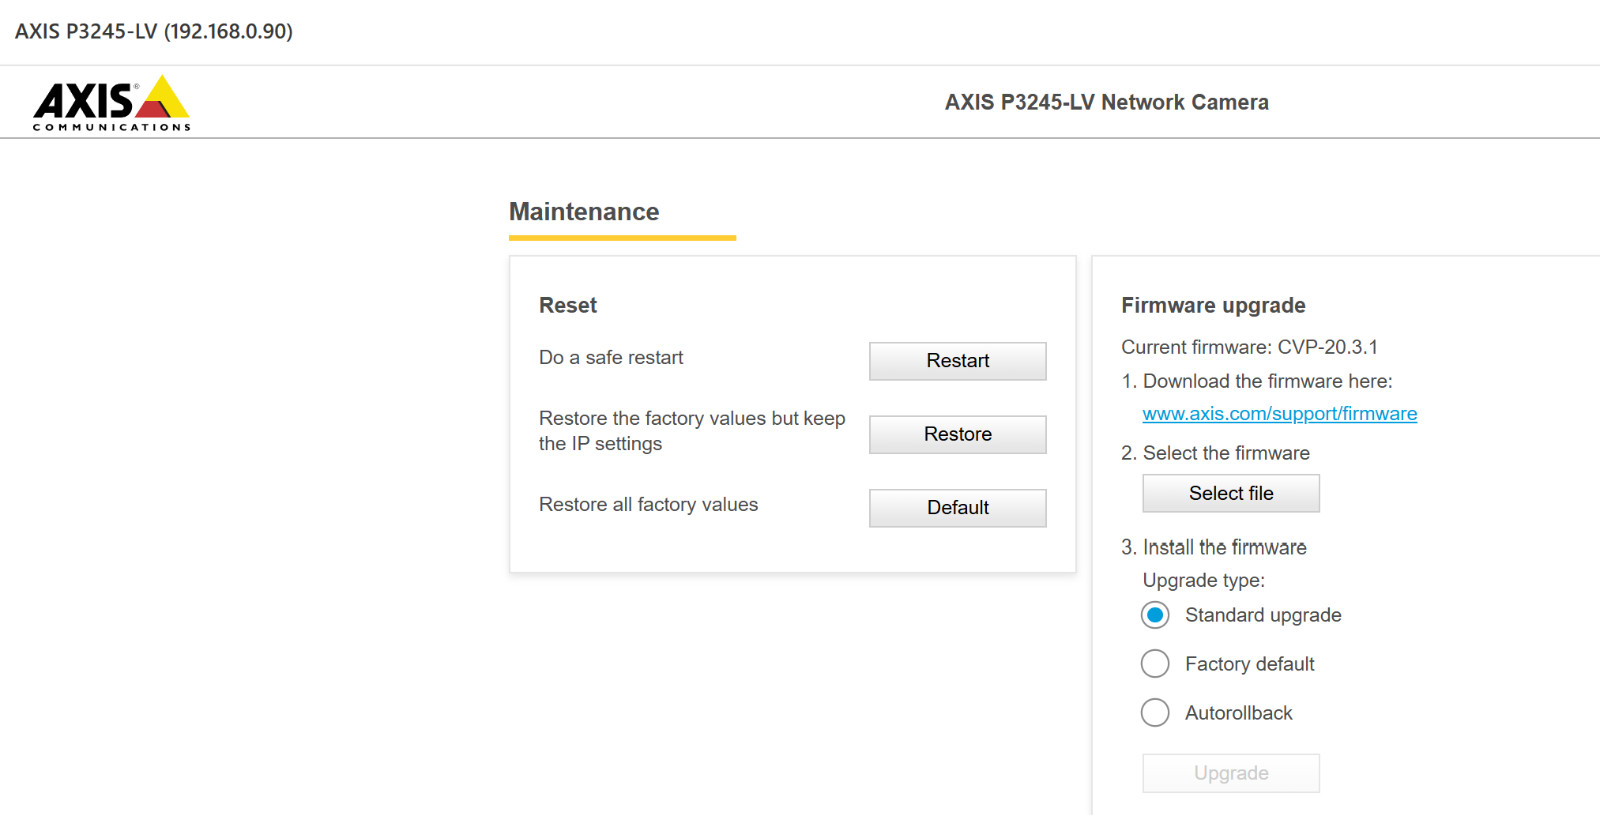This screenshot has height=815, width=1600.
Task: Click the 'AXIS P3245-LV Network Camera' title
Action: point(1106,102)
